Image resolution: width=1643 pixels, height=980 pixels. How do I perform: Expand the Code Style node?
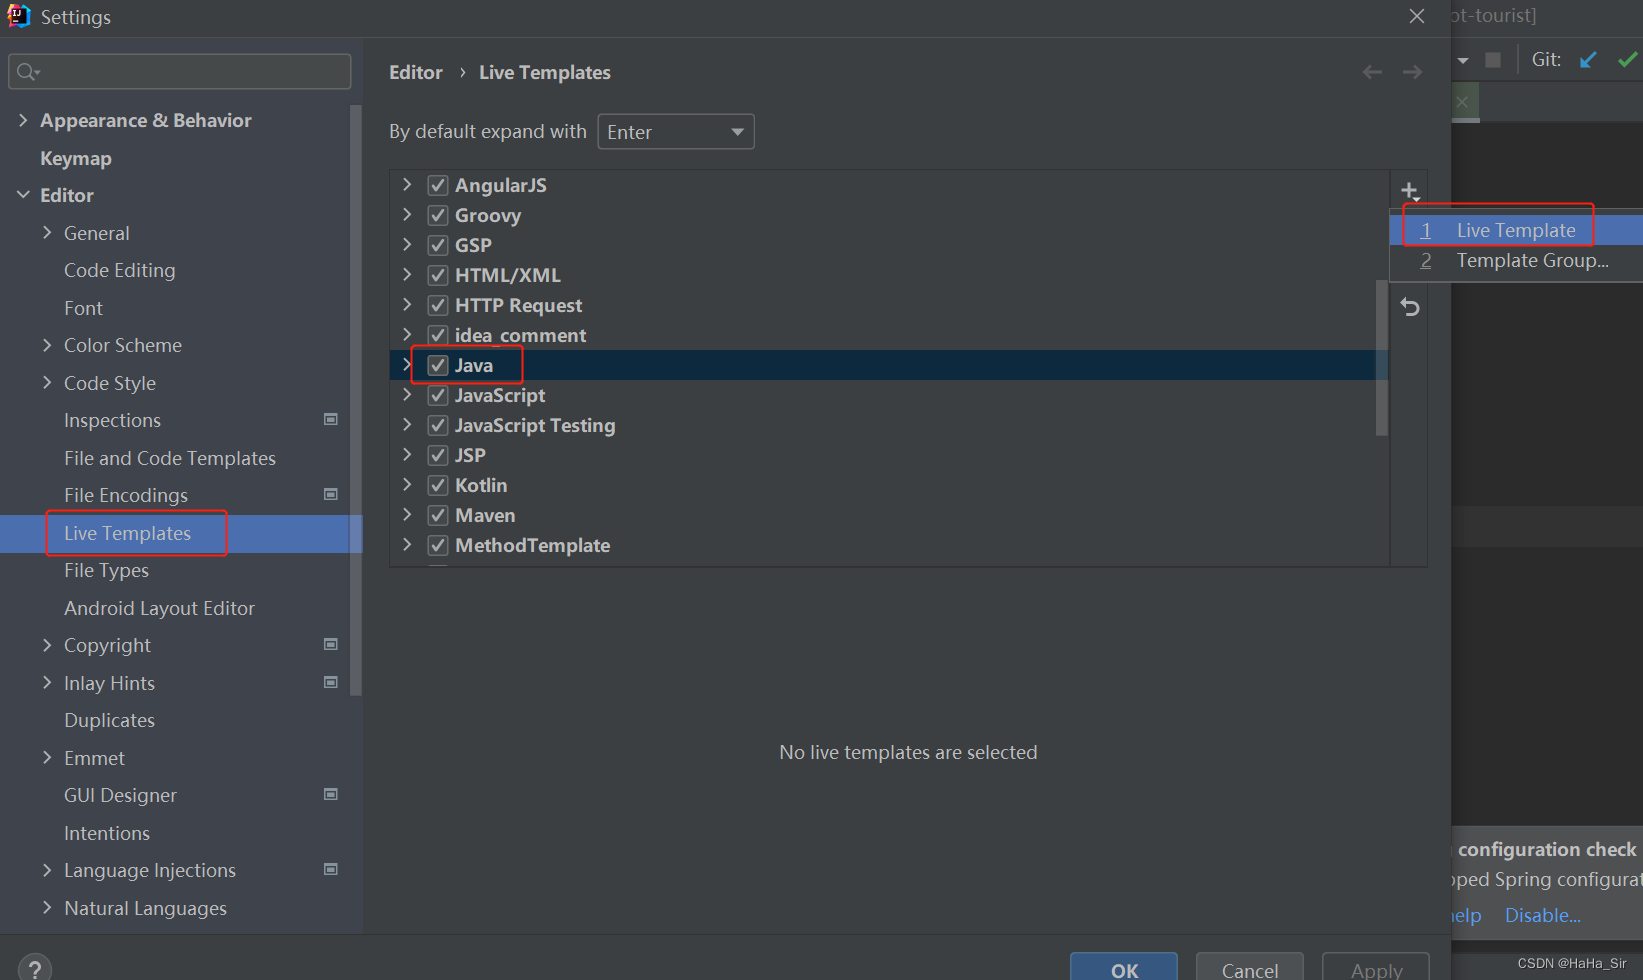[47, 382]
